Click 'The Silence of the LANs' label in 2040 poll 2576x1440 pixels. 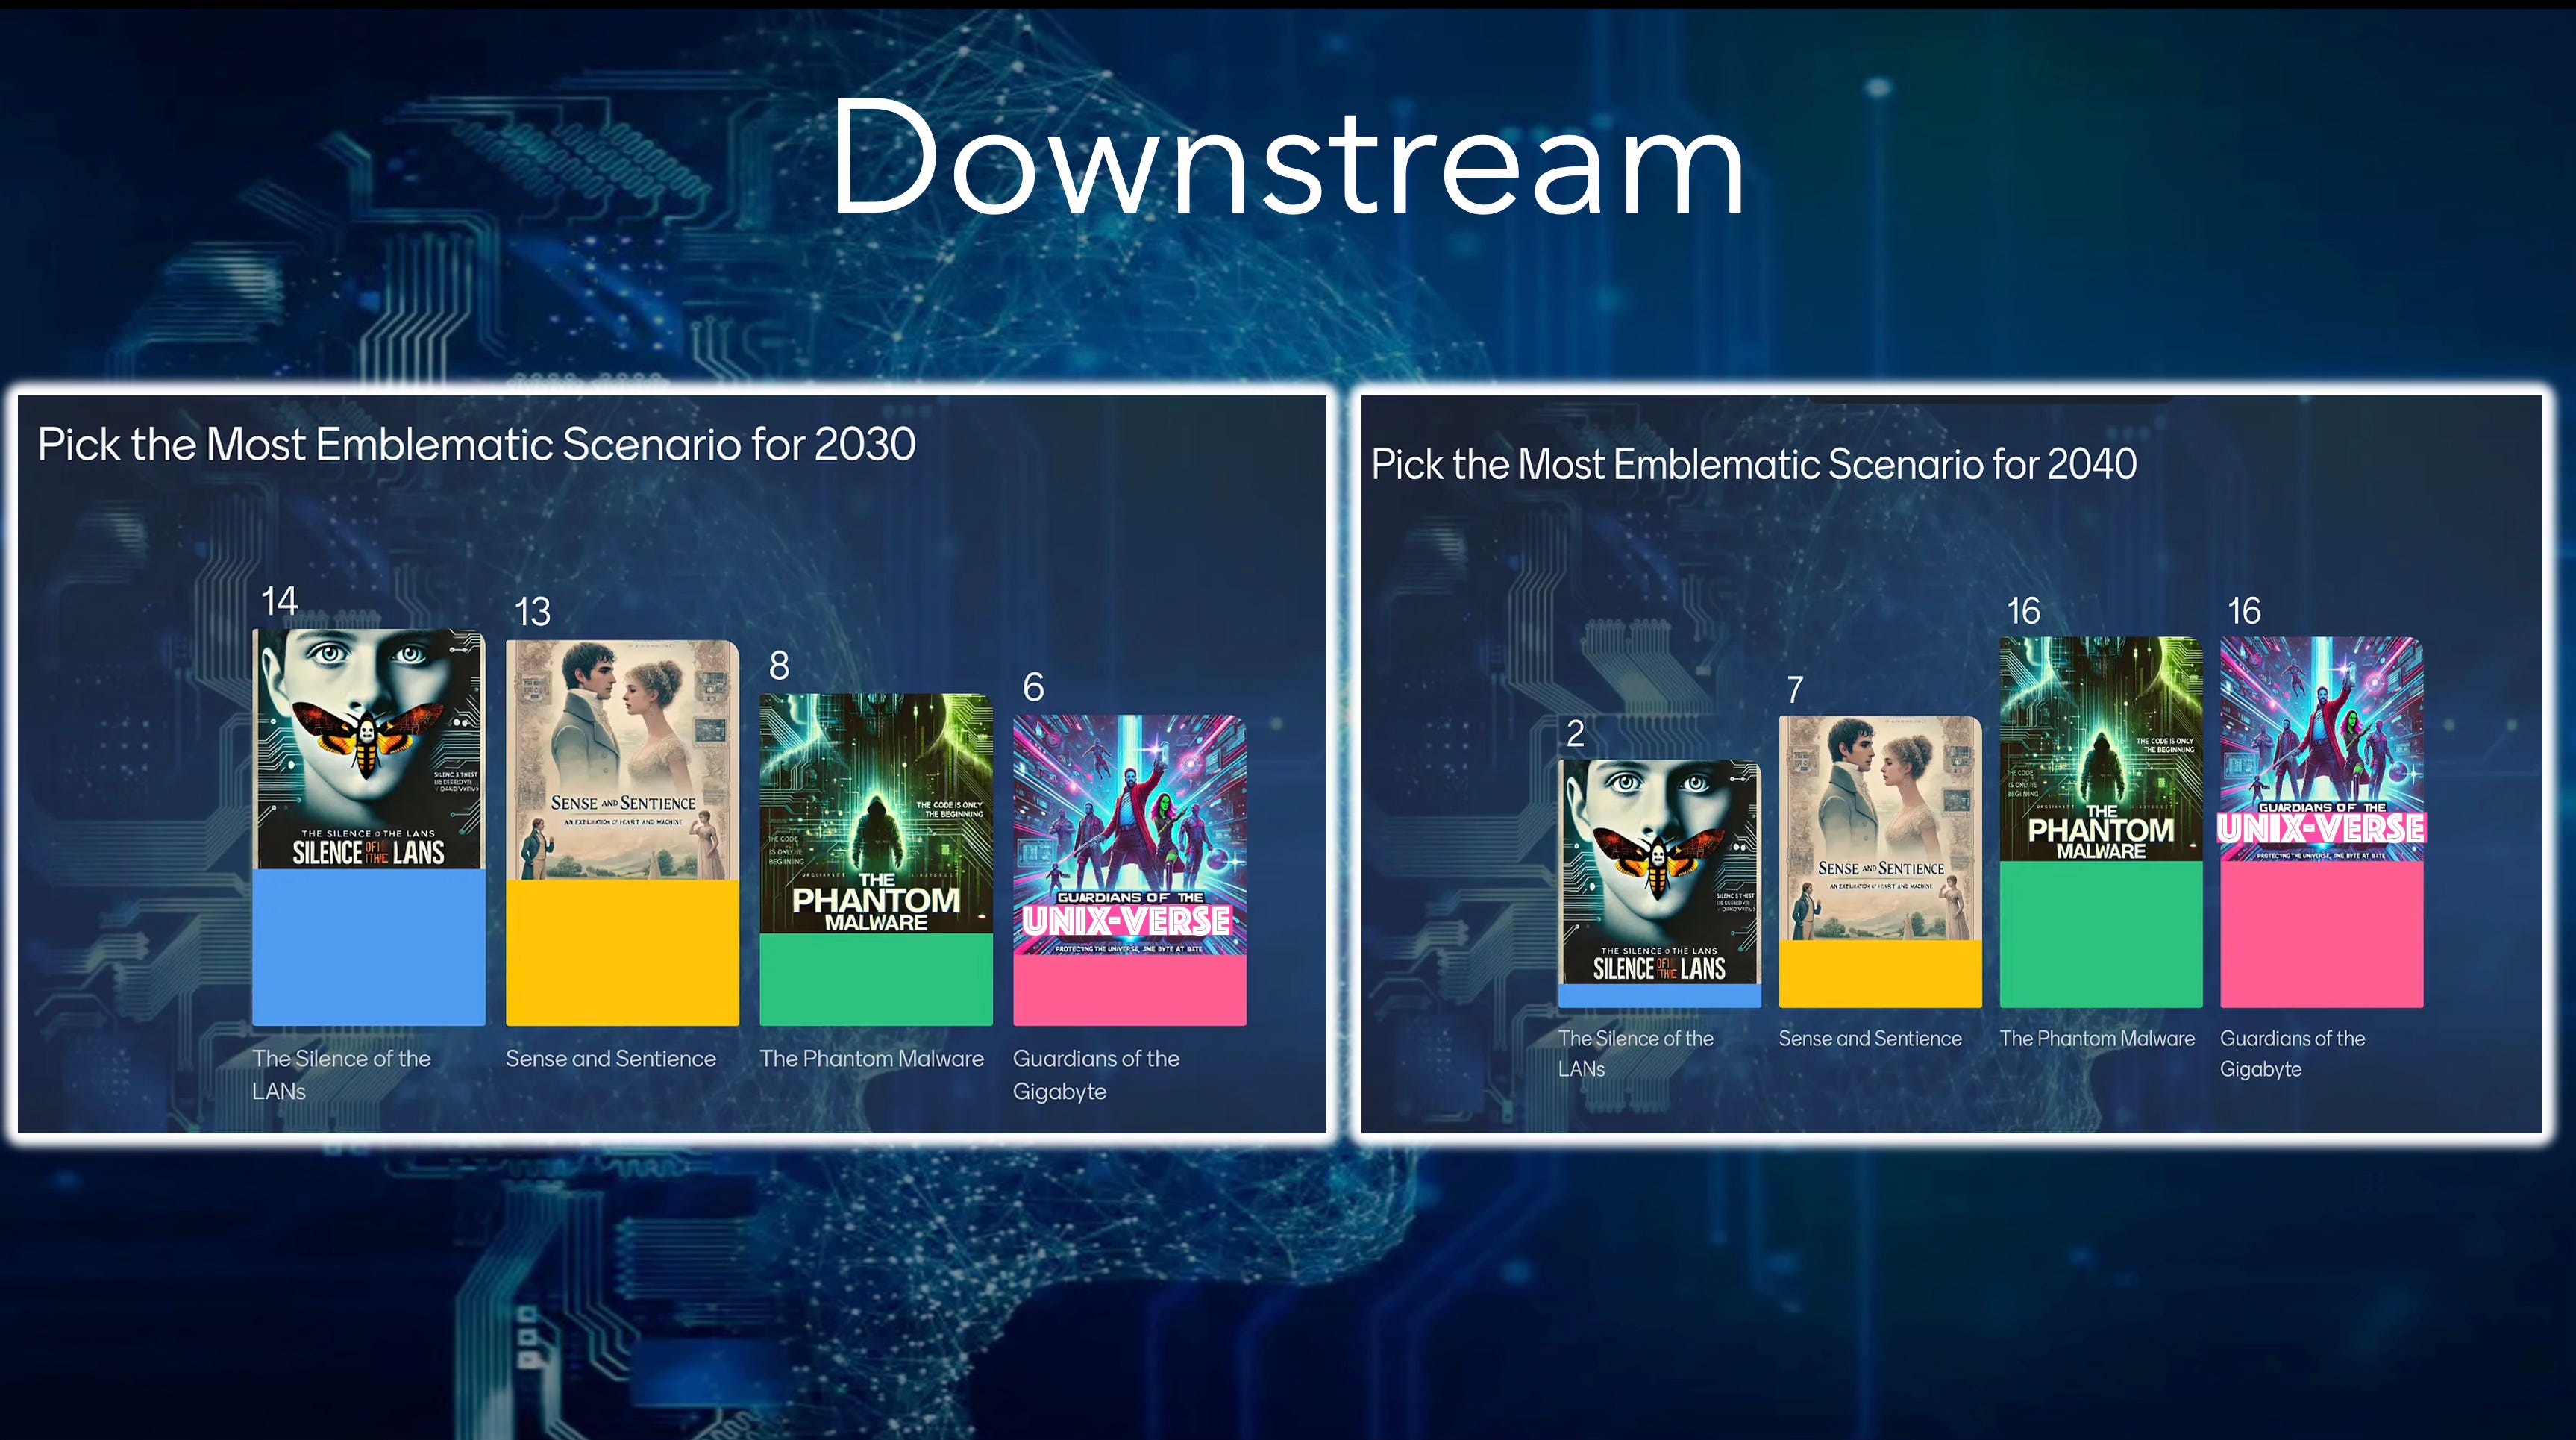click(x=1636, y=1053)
